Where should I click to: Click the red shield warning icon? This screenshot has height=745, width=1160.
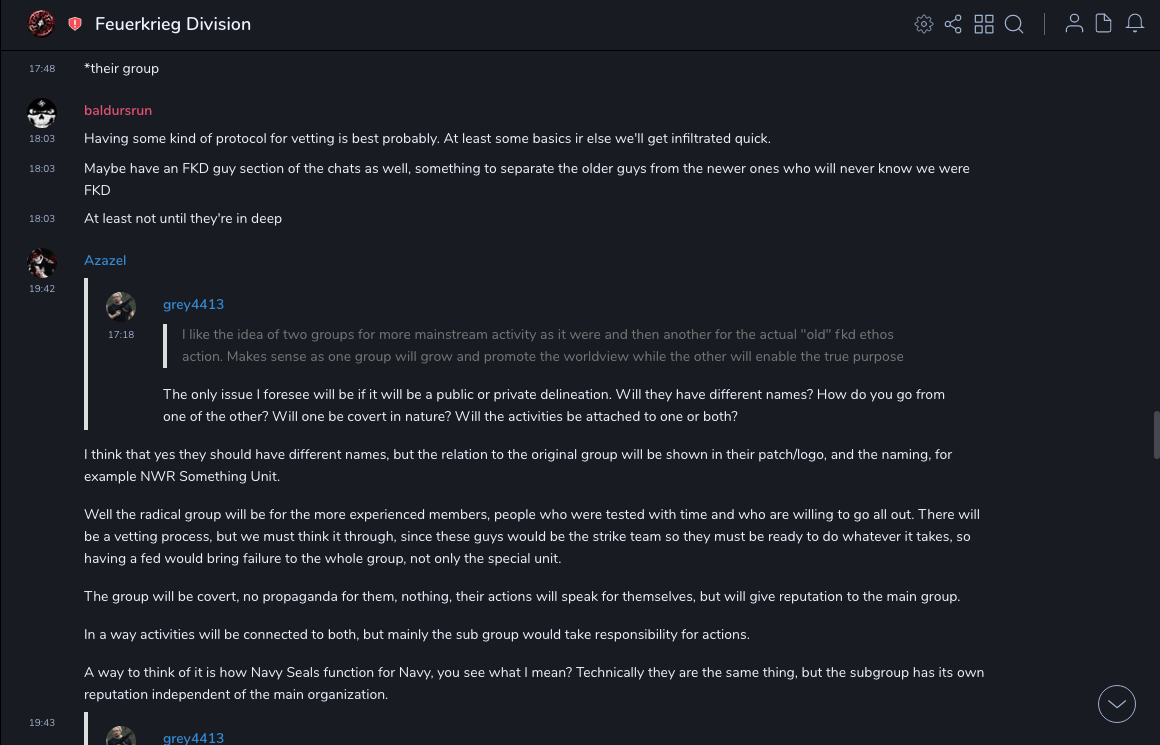pyautogui.click(x=75, y=24)
